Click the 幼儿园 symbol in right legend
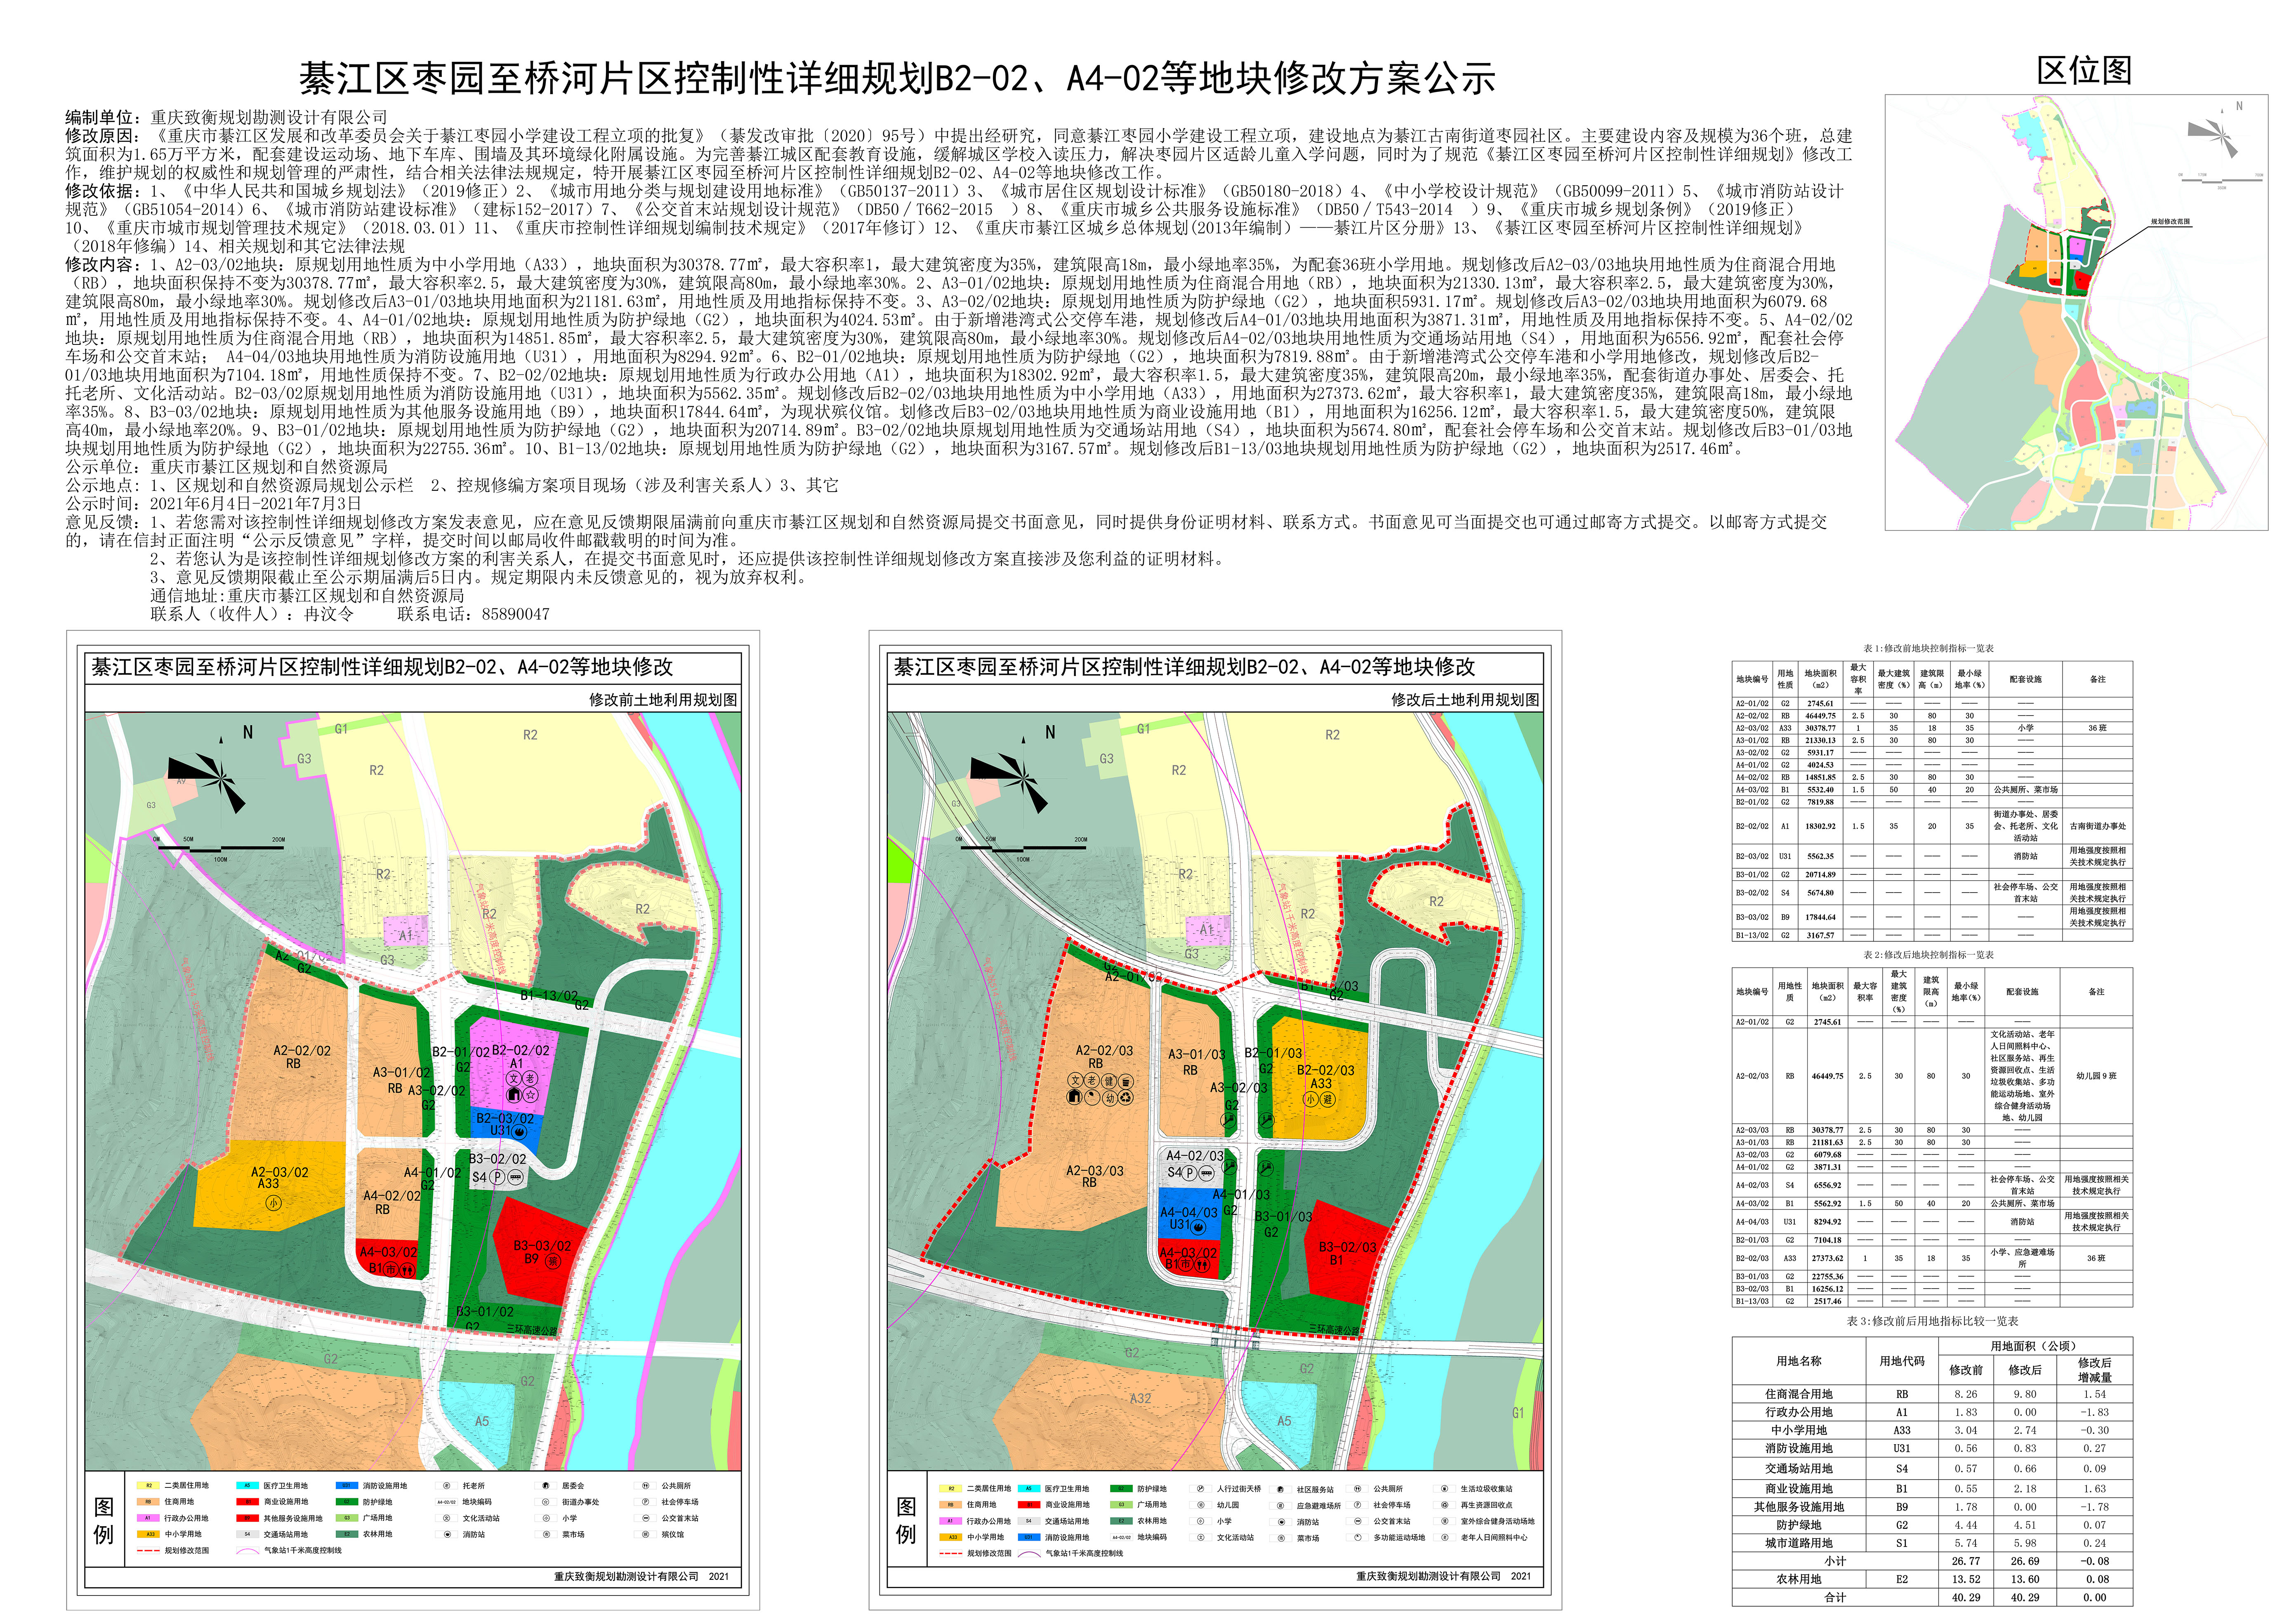This screenshot has height=1624, width=2296. [x=1200, y=1505]
